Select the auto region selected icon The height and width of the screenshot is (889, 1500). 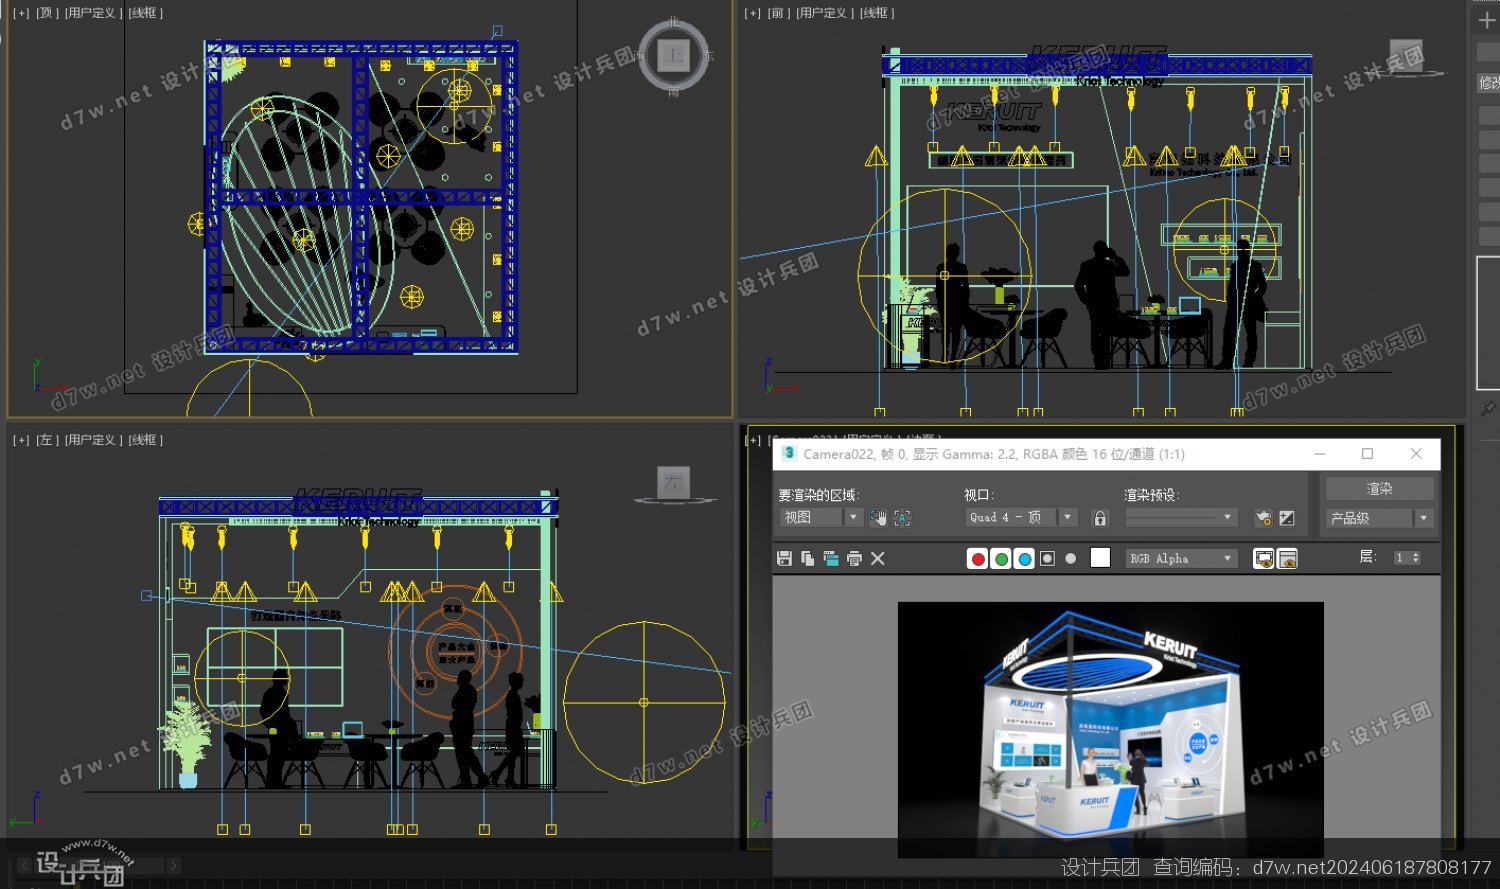pos(902,517)
